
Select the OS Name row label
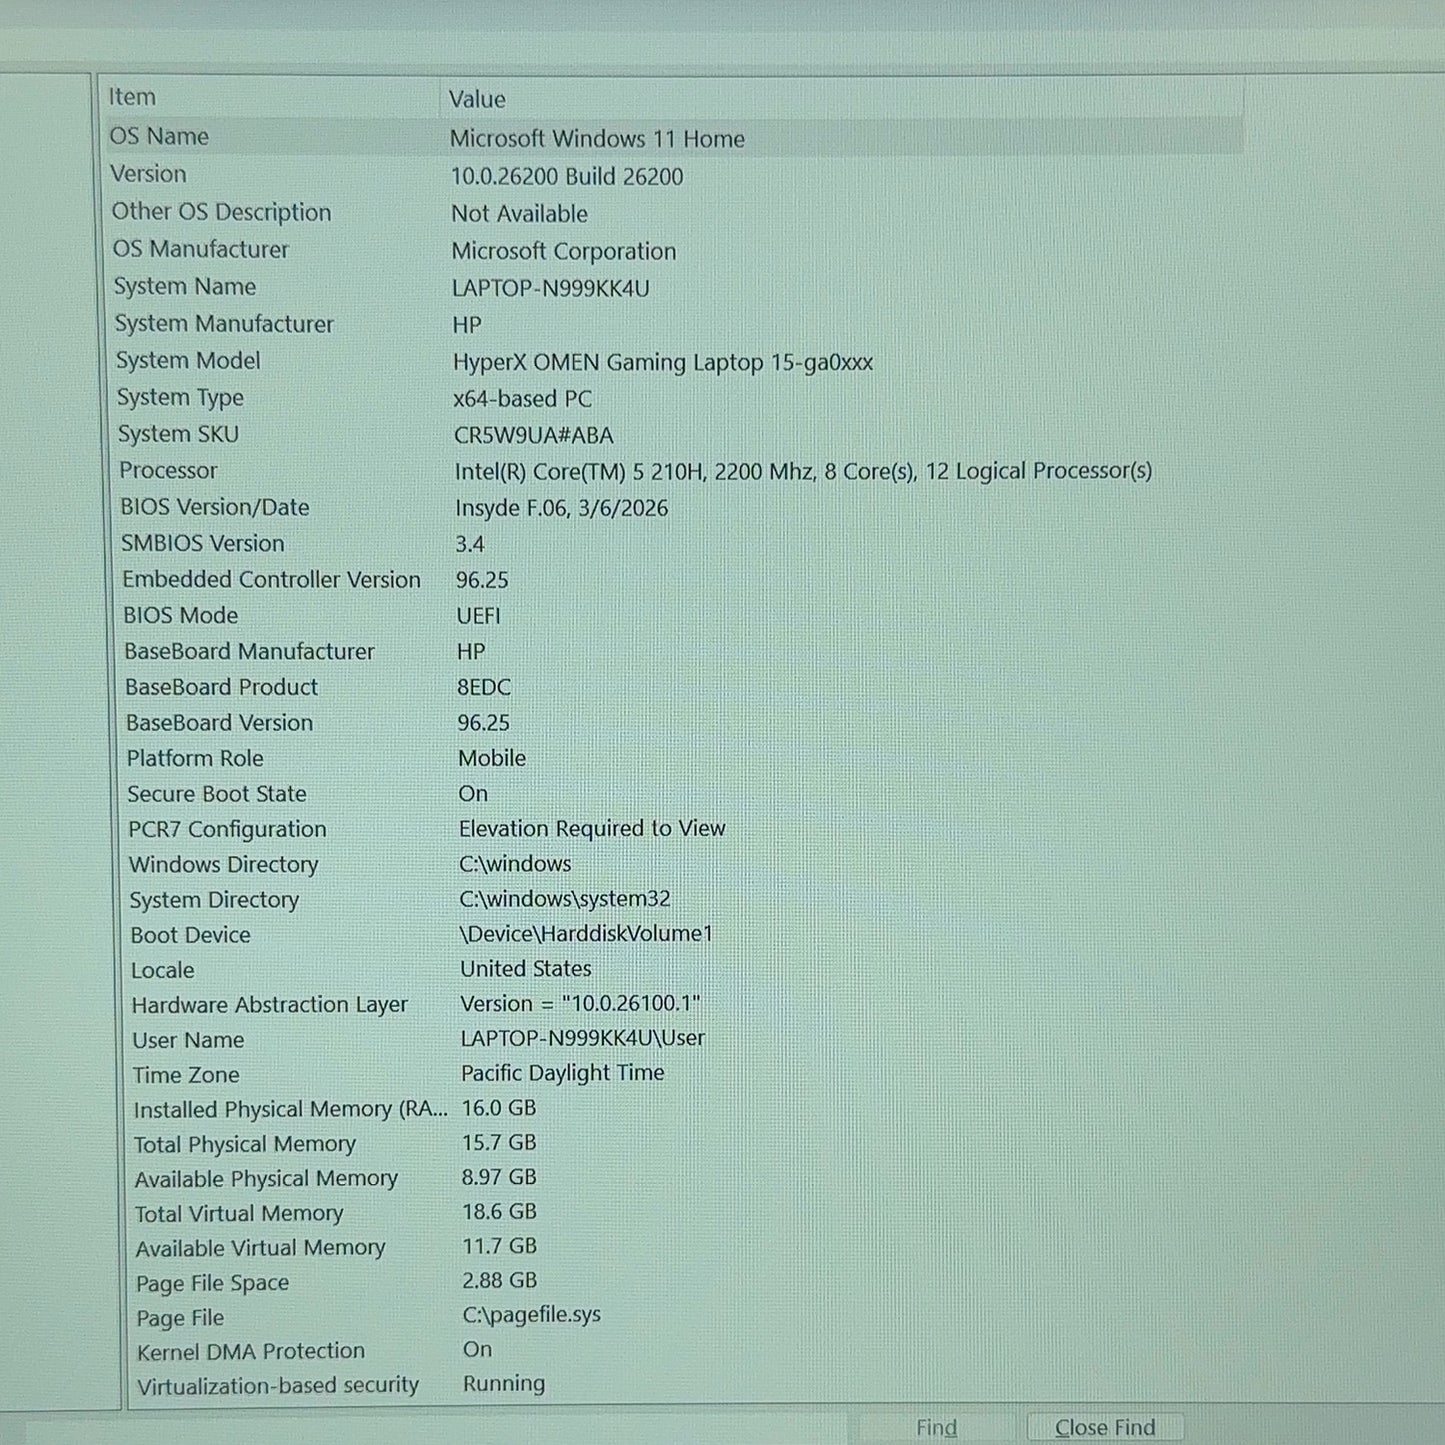(159, 136)
